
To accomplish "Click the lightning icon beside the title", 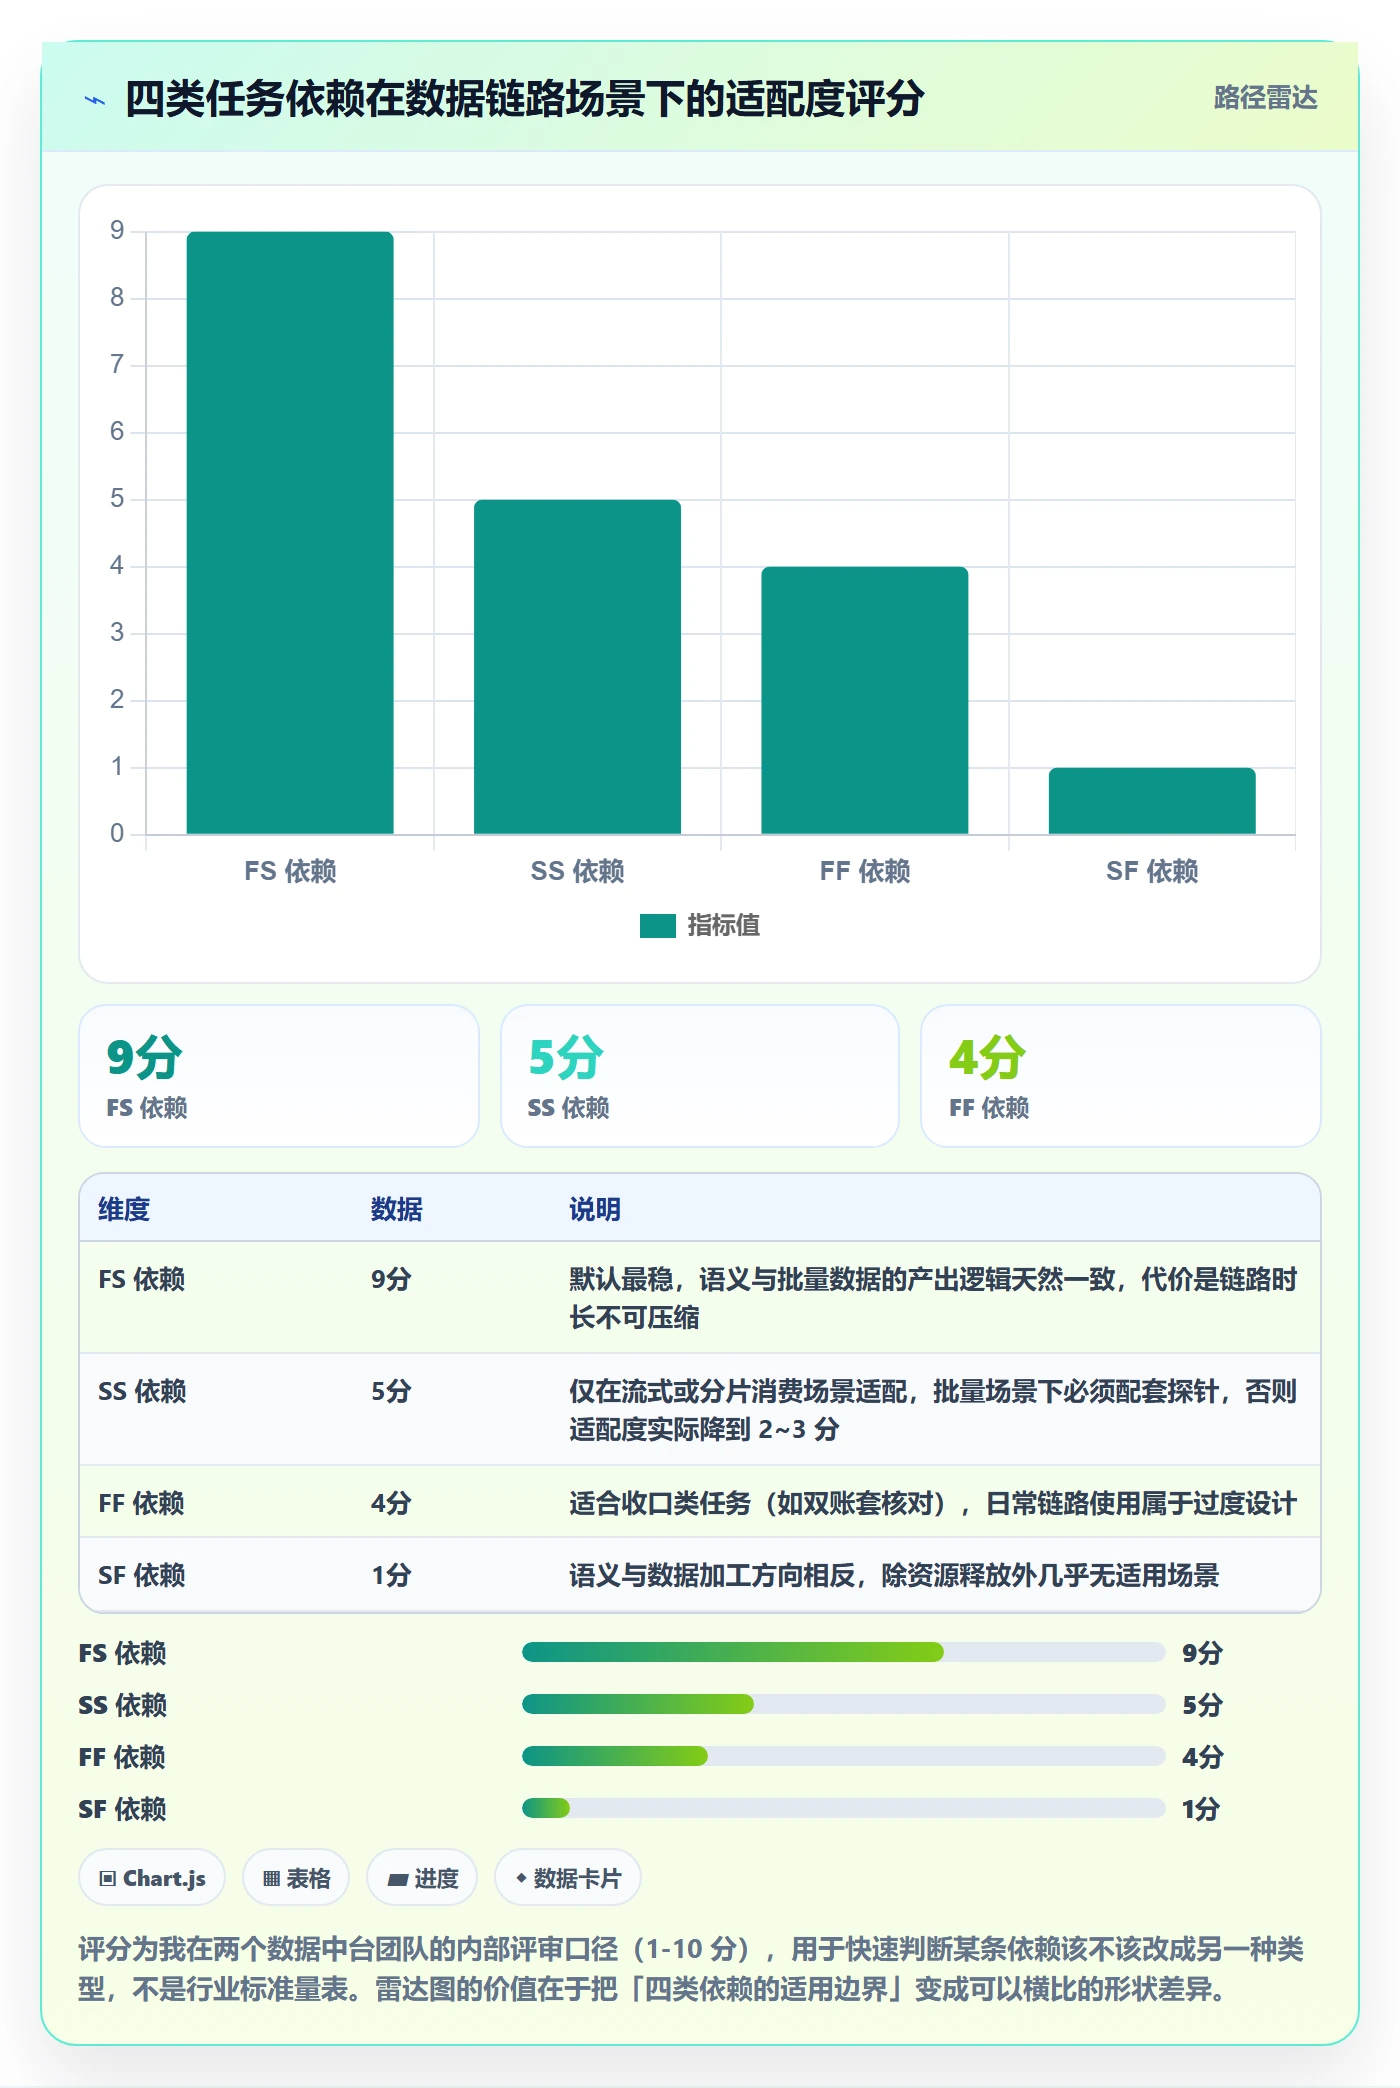I will pos(95,100).
